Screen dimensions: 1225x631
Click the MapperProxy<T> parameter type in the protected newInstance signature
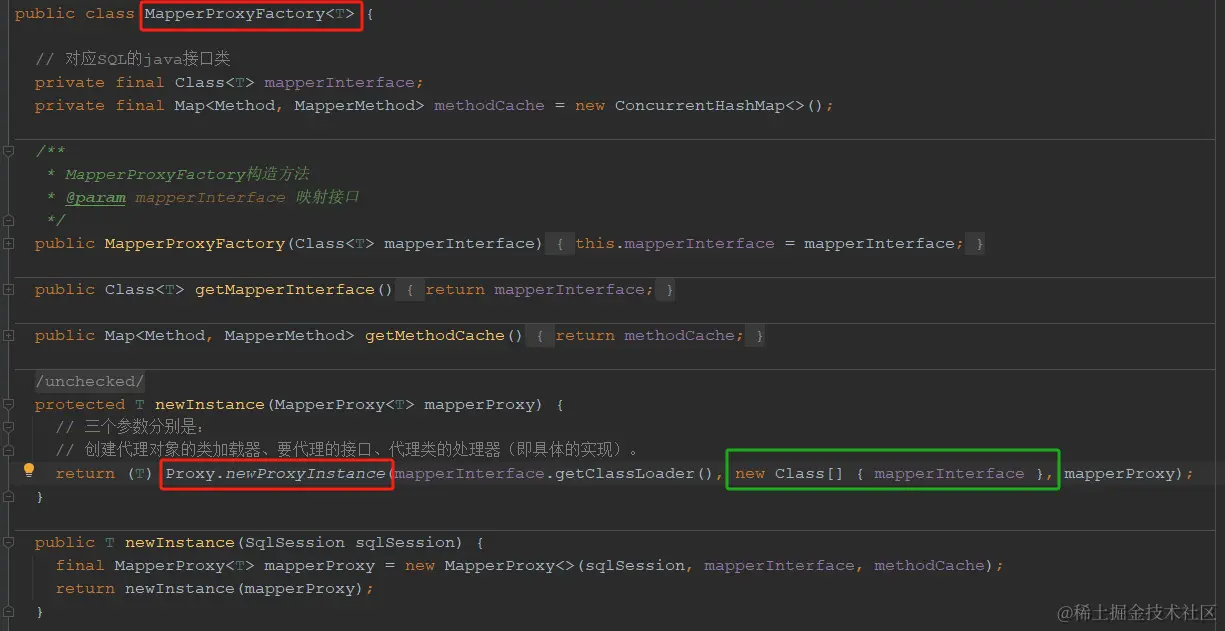(x=344, y=405)
